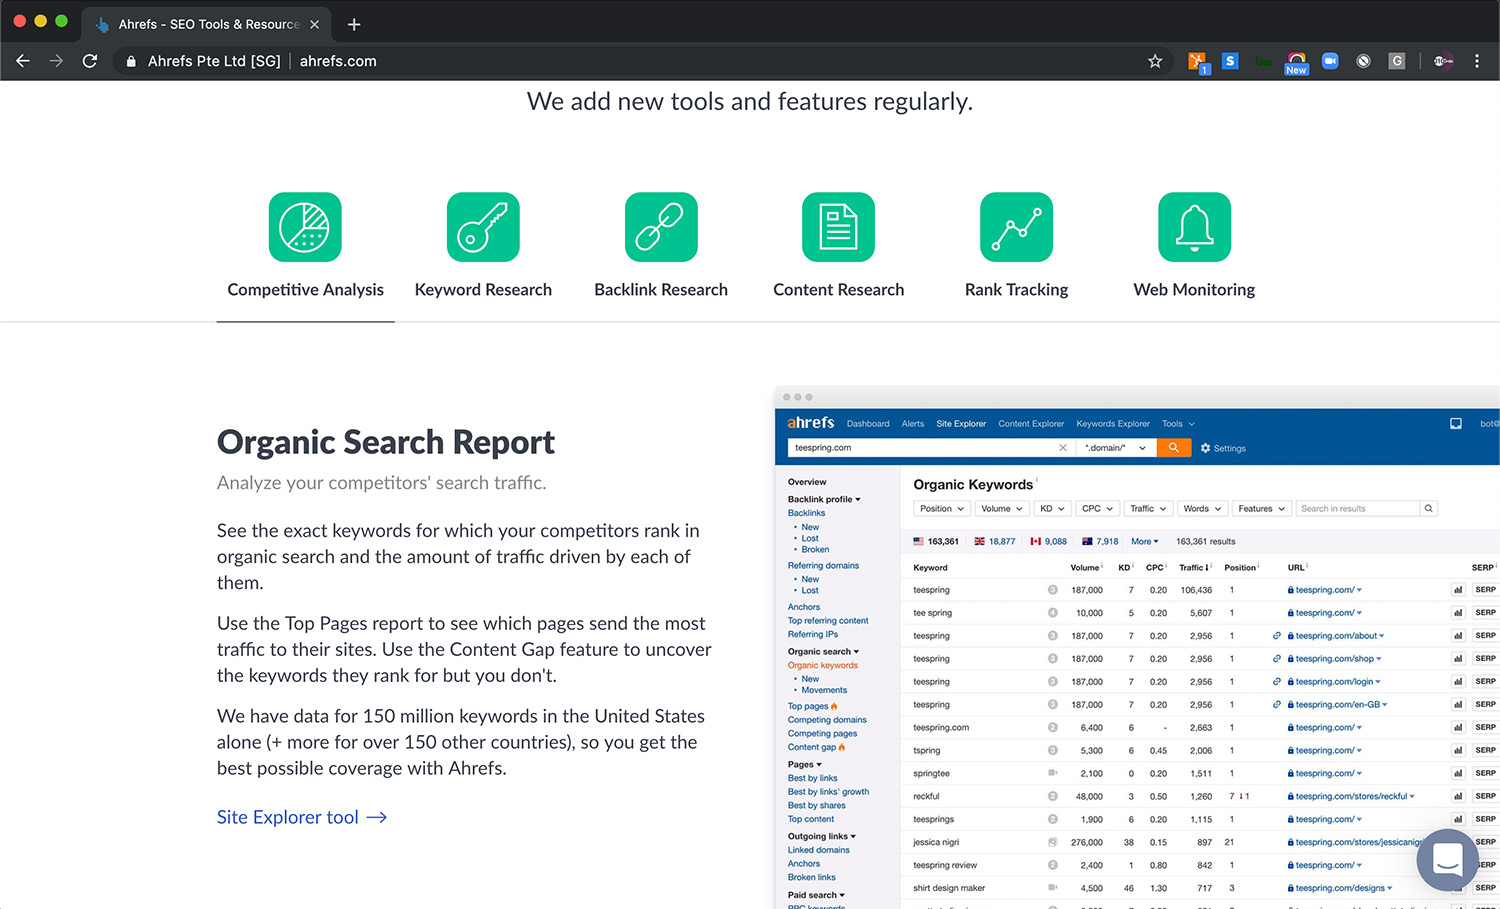The width and height of the screenshot is (1500, 909).
Task: Click the display icon in the Ahrefs app header
Action: point(1456,424)
